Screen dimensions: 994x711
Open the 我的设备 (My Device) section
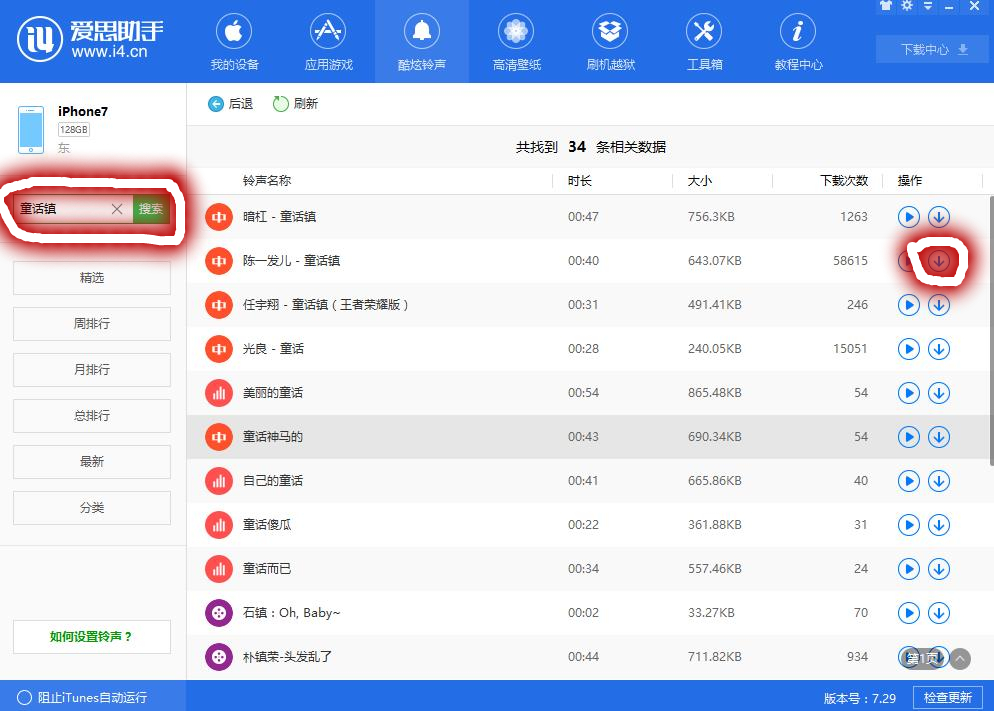tap(233, 41)
